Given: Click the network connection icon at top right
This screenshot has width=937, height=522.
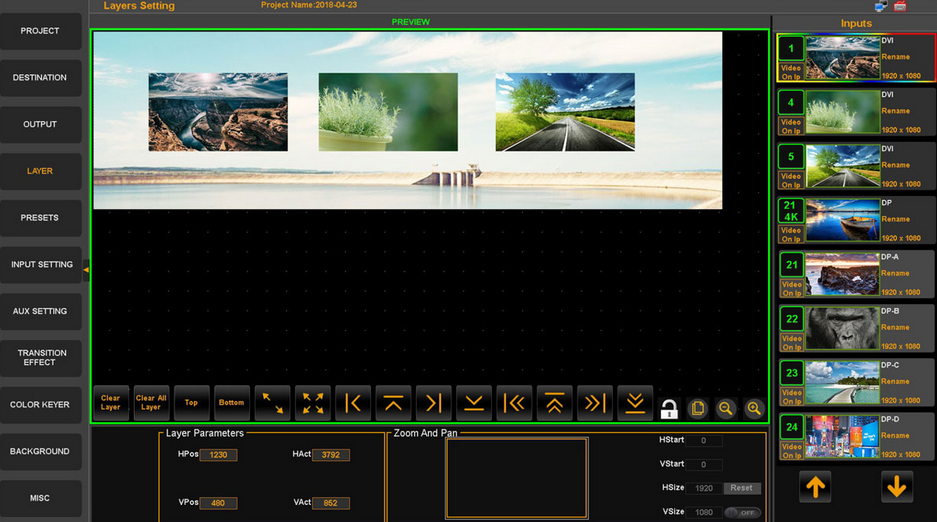Looking at the screenshot, I should pyautogui.click(x=881, y=6).
